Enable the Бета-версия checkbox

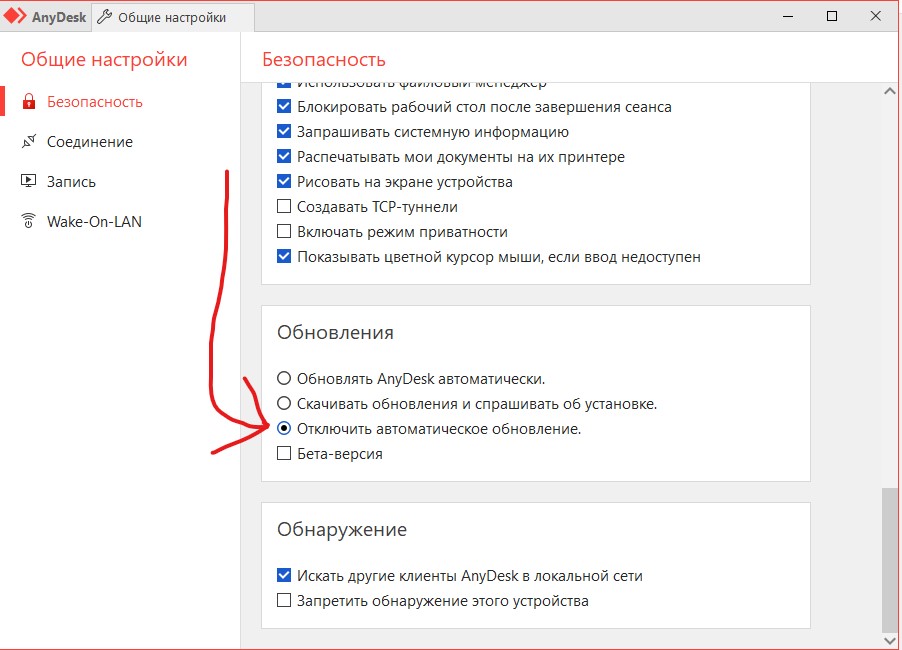(x=284, y=453)
